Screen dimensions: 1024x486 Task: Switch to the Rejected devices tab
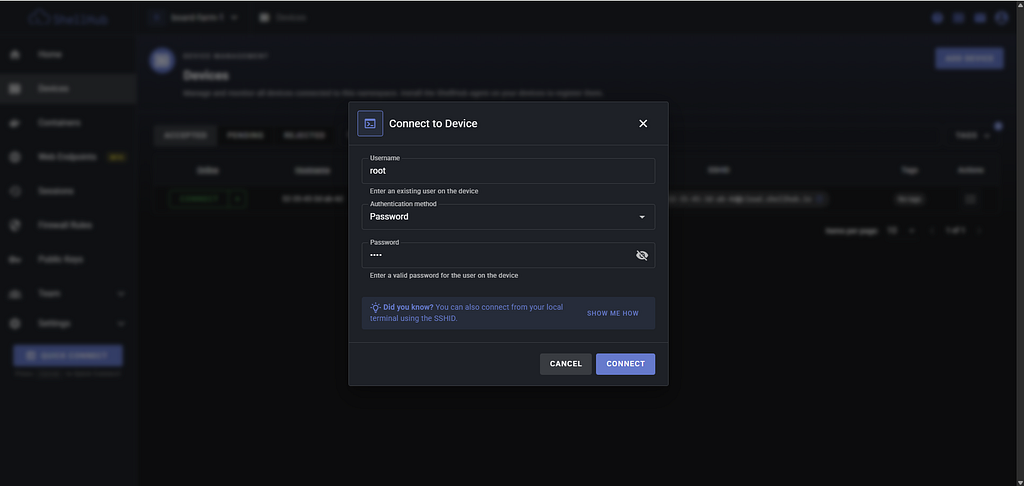pyautogui.click(x=304, y=135)
